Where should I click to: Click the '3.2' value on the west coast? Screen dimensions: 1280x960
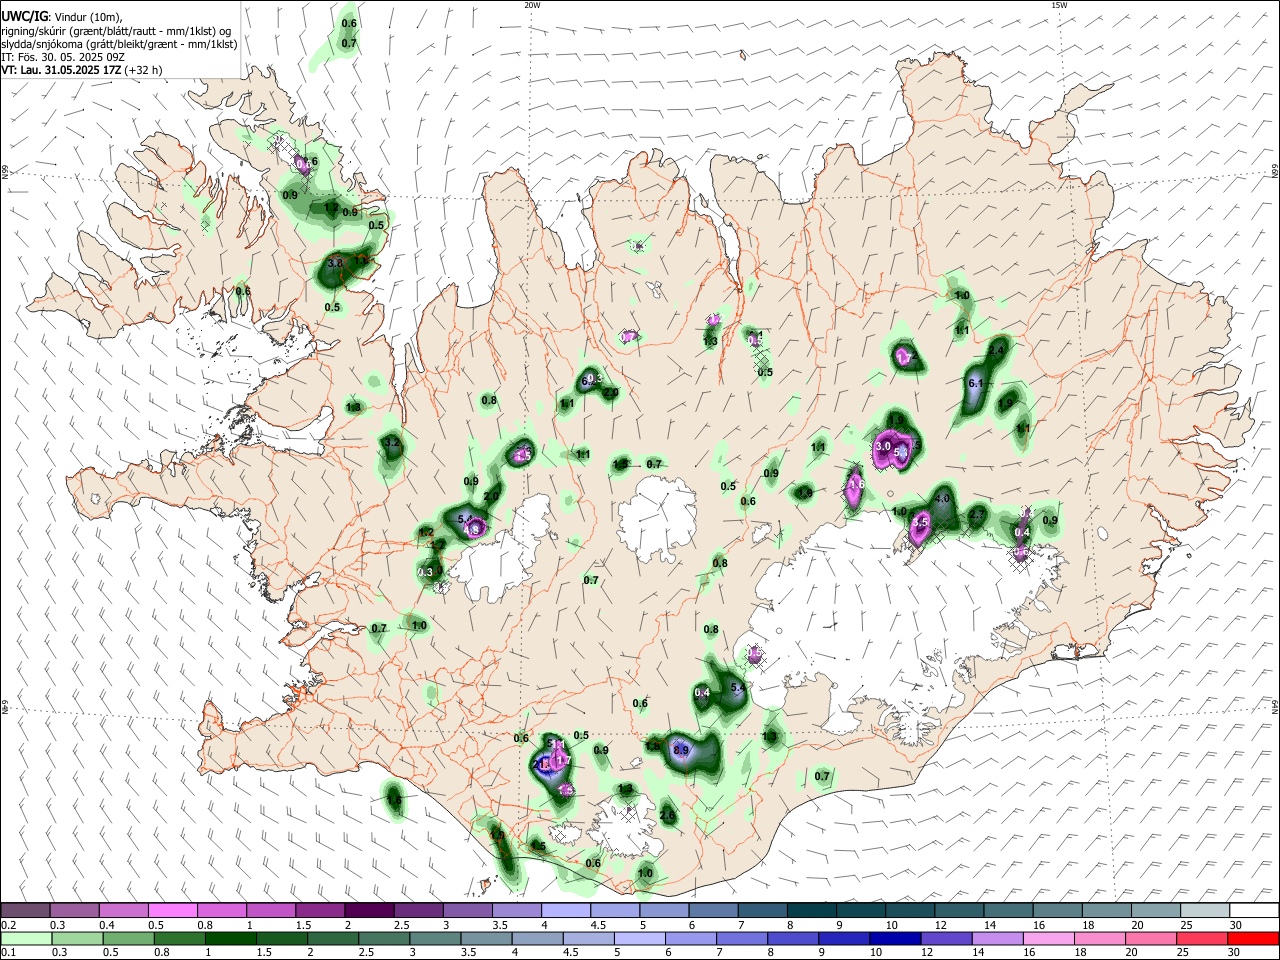coord(392,442)
